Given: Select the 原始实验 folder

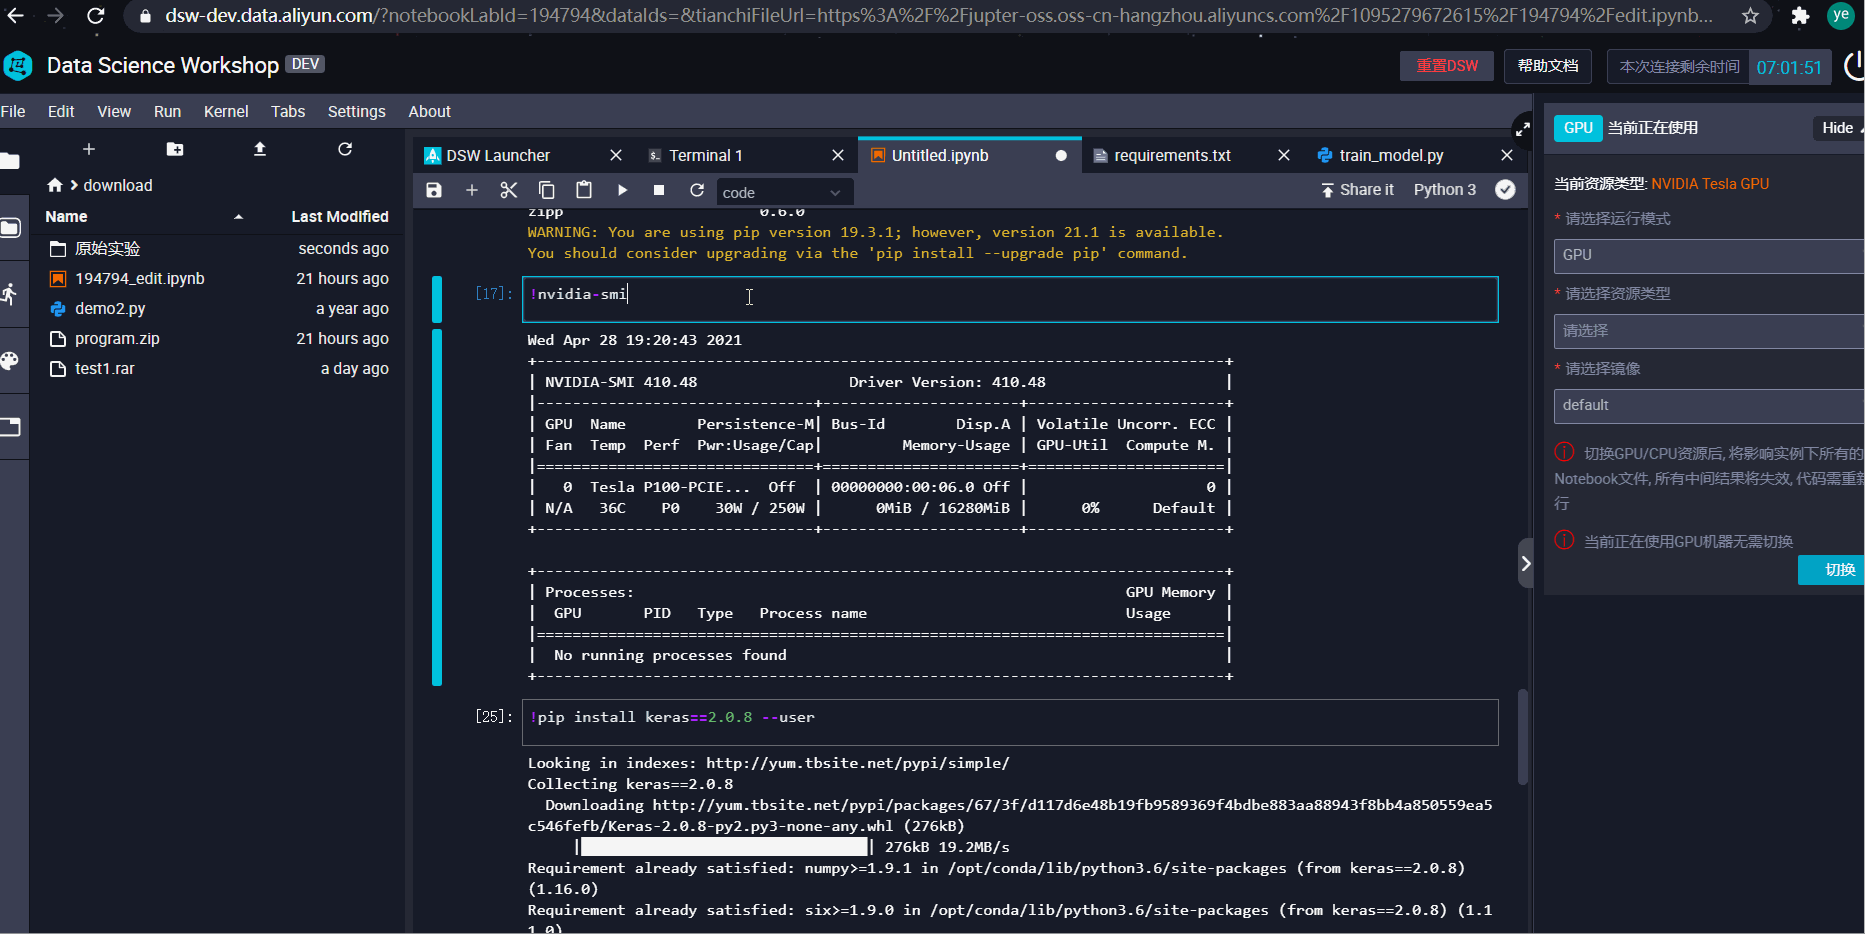Looking at the screenshot, I should pos(219,249).
